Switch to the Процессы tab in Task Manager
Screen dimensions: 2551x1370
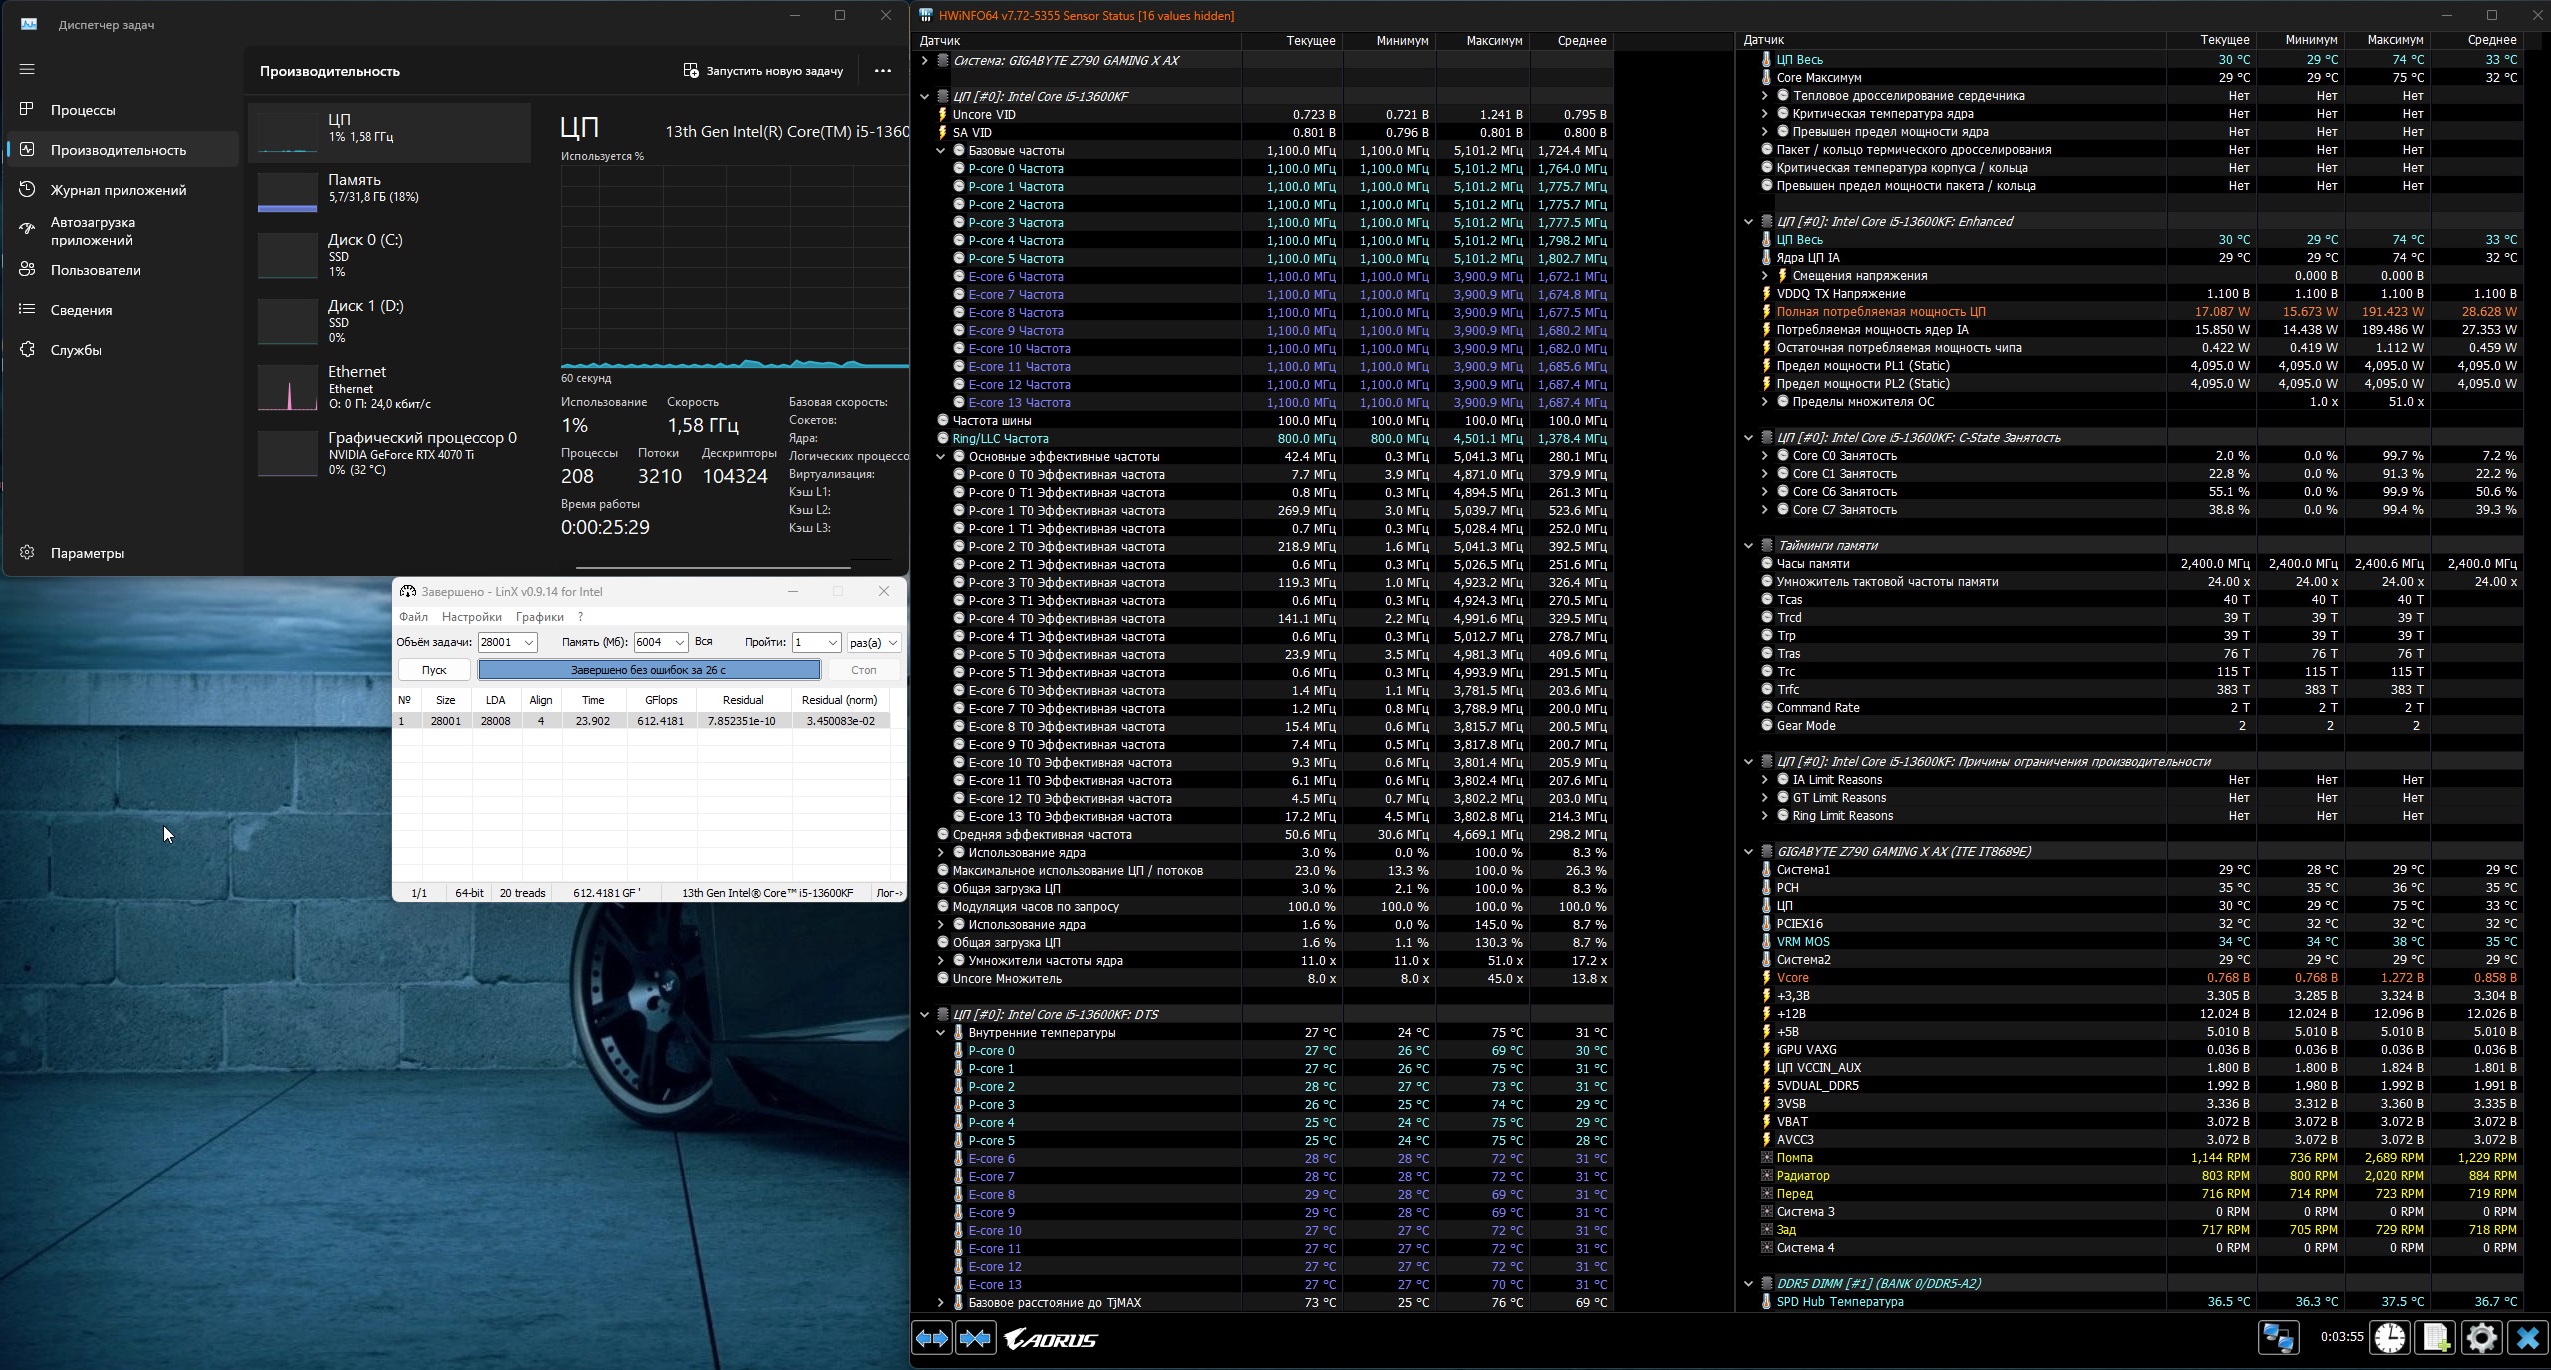[x=83, y=110]
